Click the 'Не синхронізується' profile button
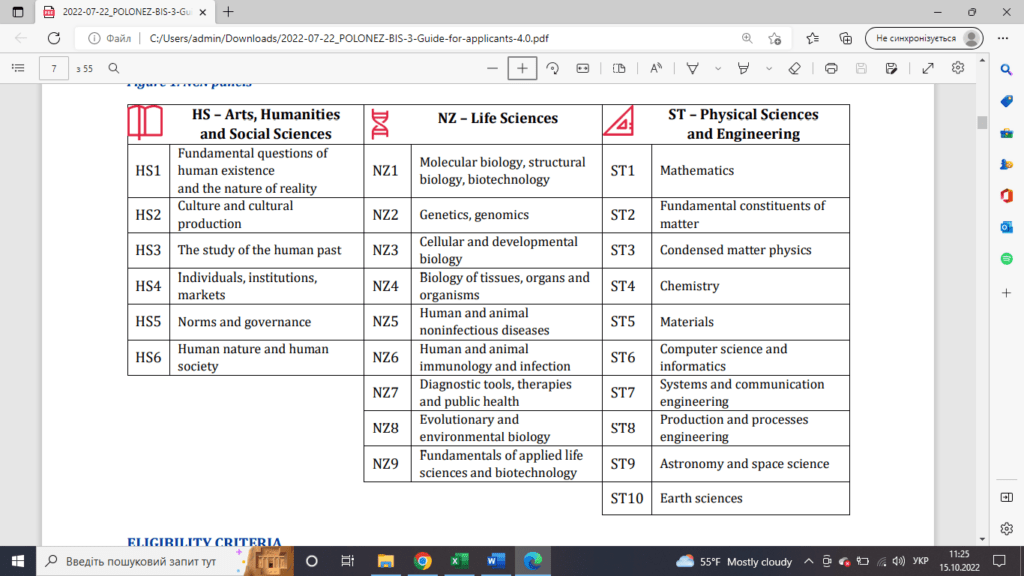1024x576 pixels. click(925, 38)
